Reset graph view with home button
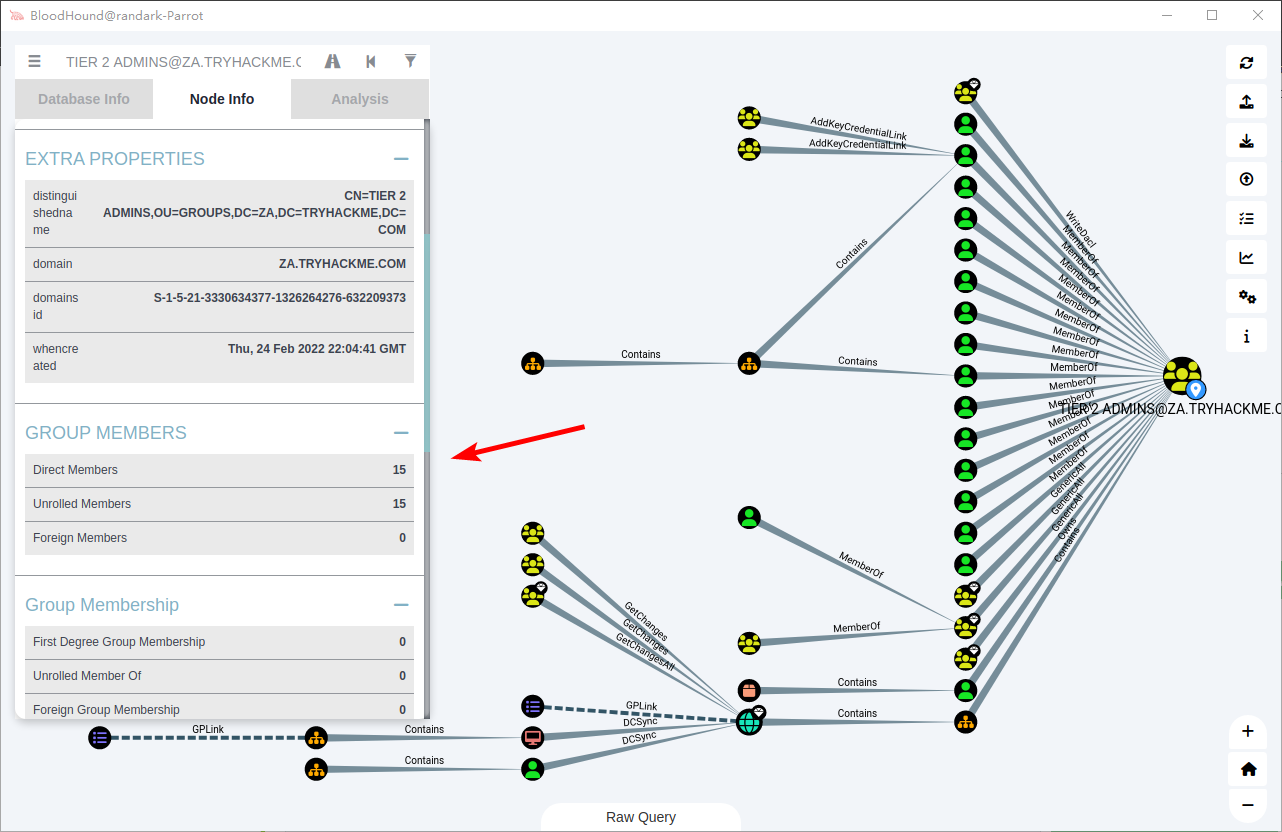 [1248, 769]
